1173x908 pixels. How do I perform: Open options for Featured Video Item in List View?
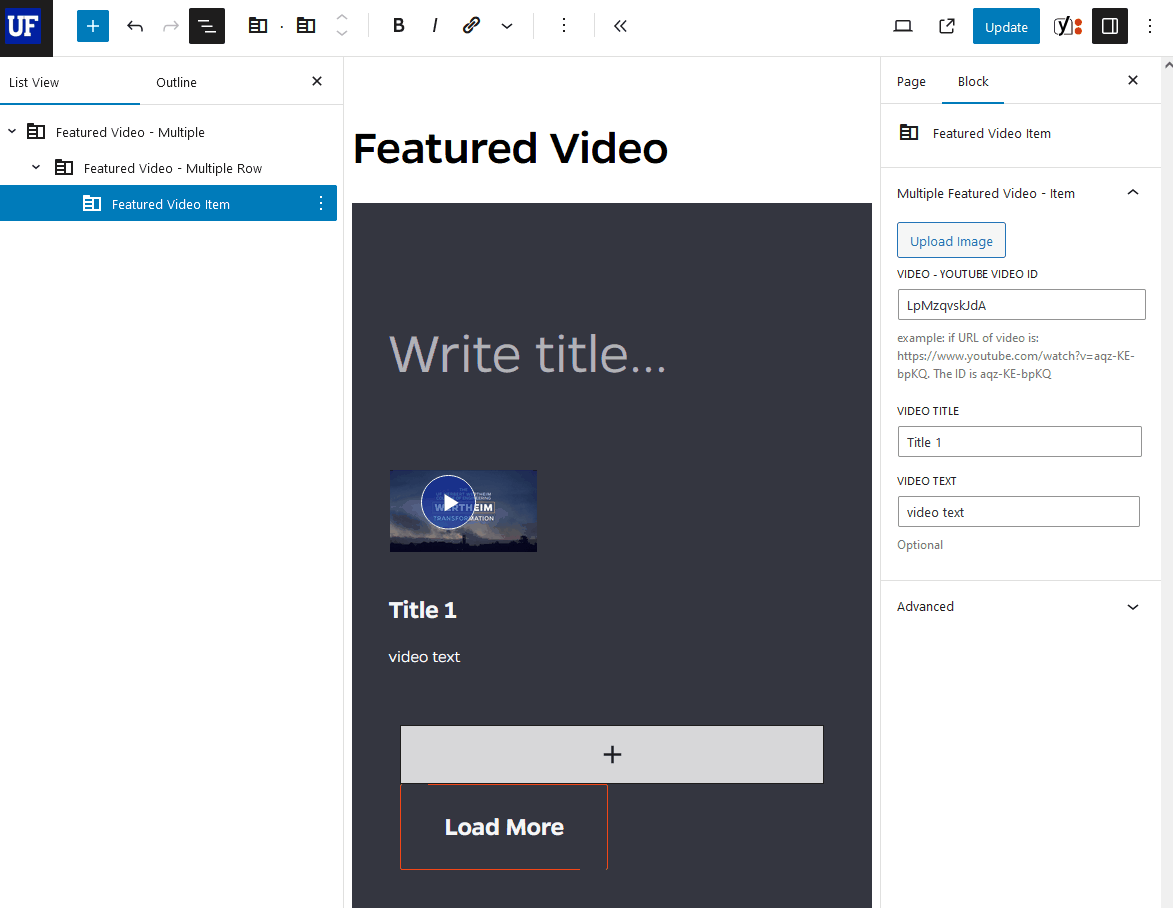(x=320, y=202)
